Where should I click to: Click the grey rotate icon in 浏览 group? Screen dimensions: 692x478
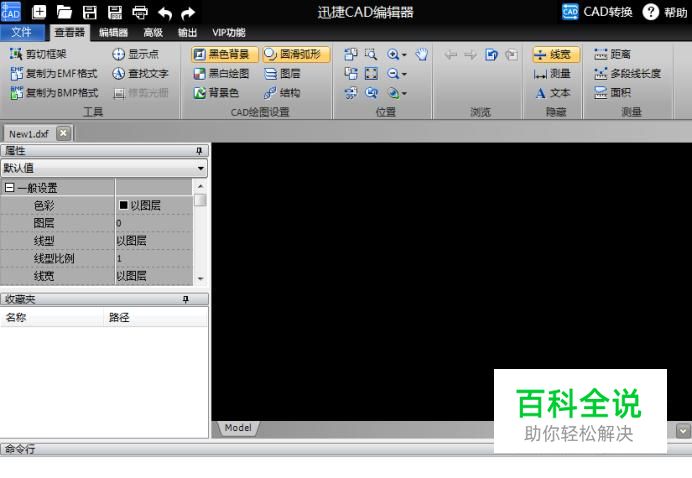[x=511, y=54]
